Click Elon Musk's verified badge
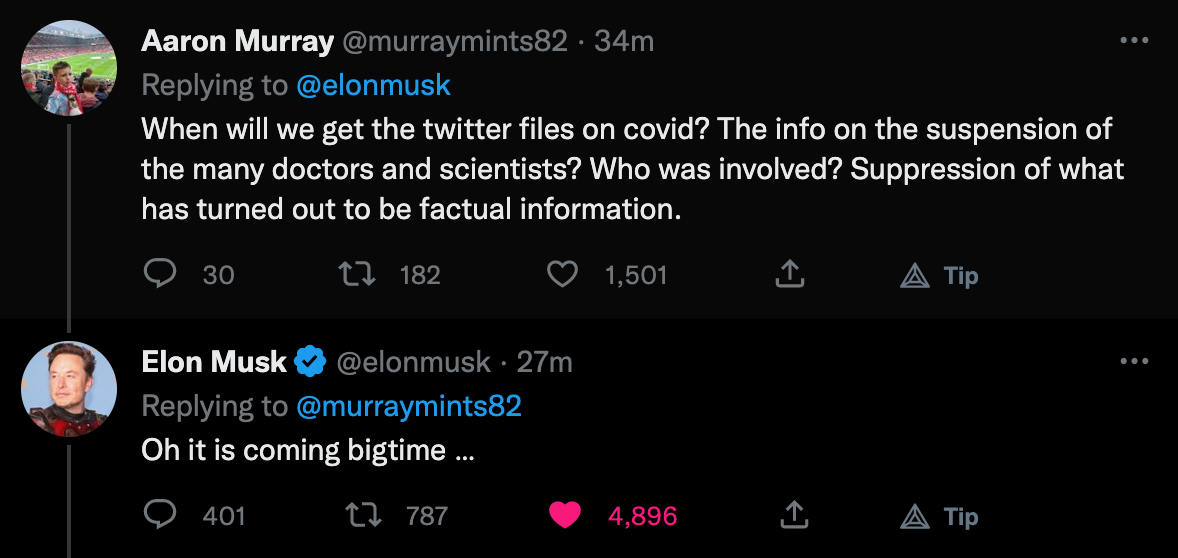The width and height of the screenshot is (1178, 558). click(x=309, y=362)
